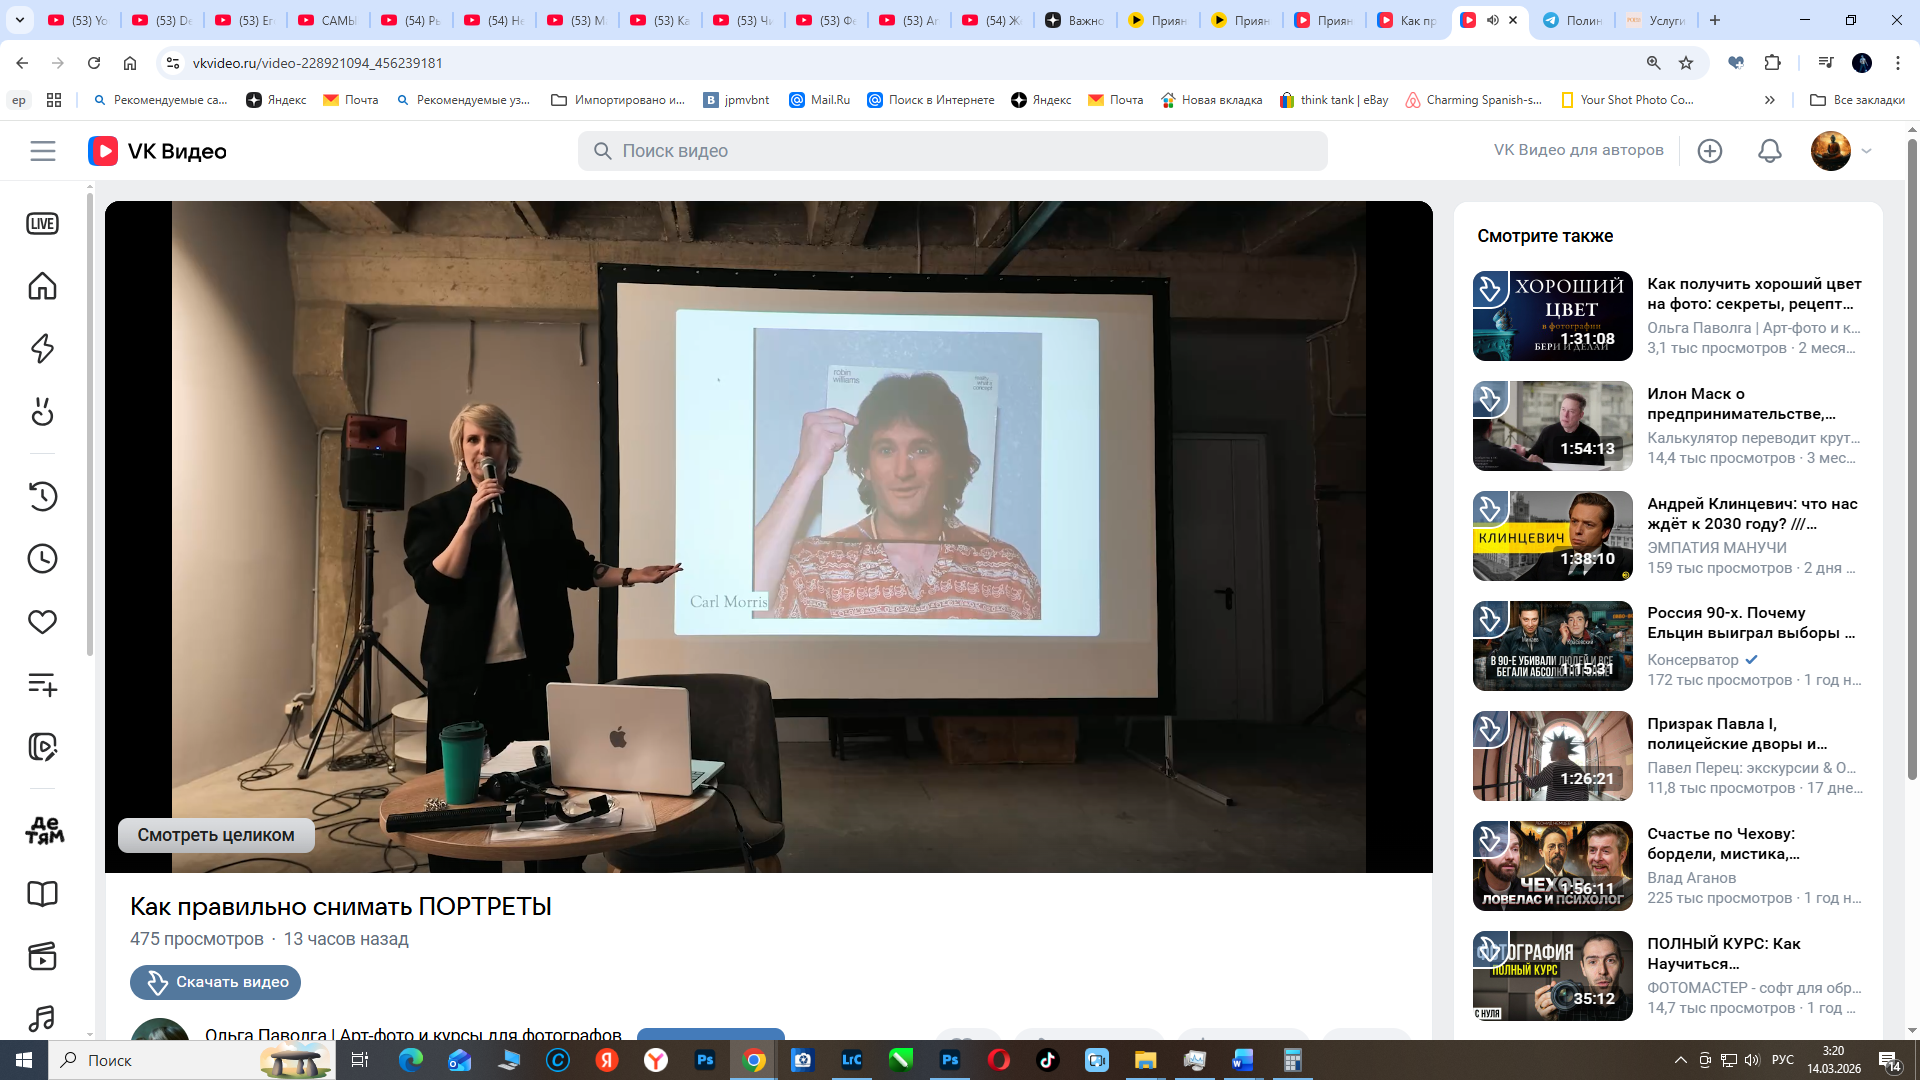Go to Home in VK Video sidebar
This screenshot has height=1080, width=1920.
[x=42, y=286]
